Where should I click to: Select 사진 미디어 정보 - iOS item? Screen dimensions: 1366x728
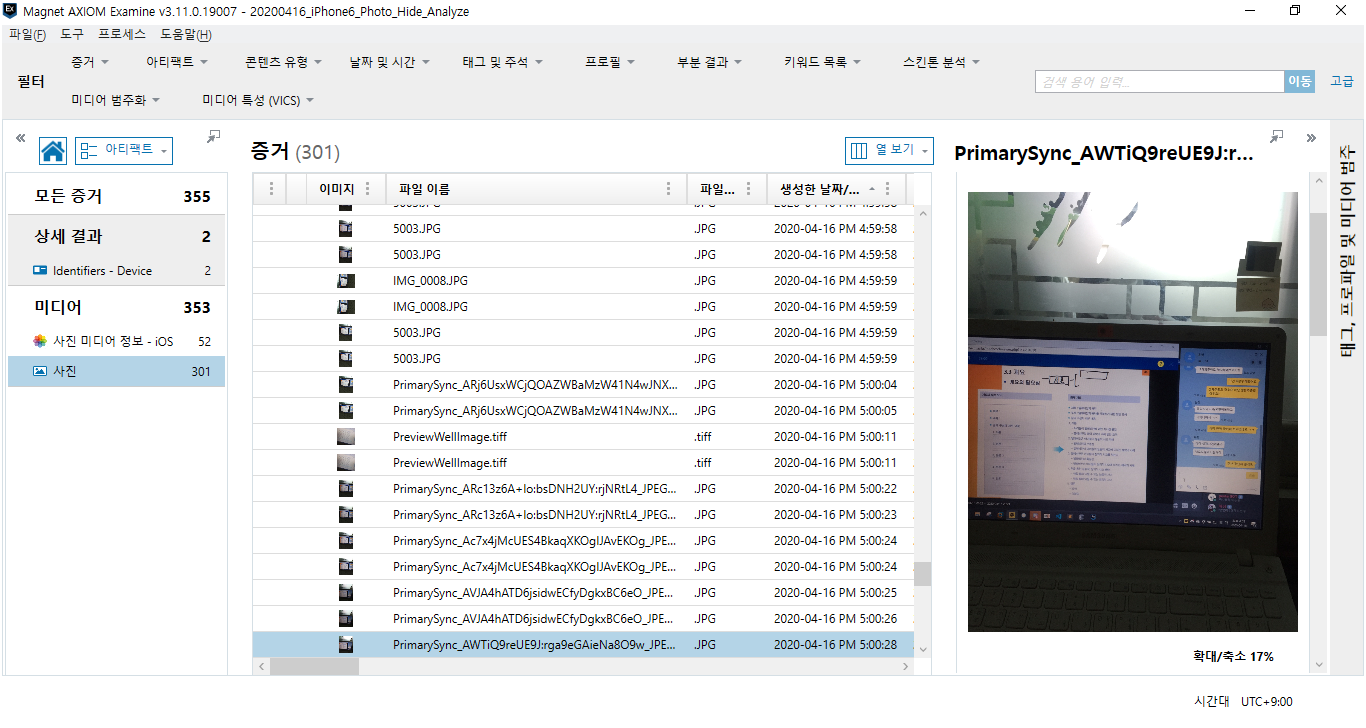(116, 341)
